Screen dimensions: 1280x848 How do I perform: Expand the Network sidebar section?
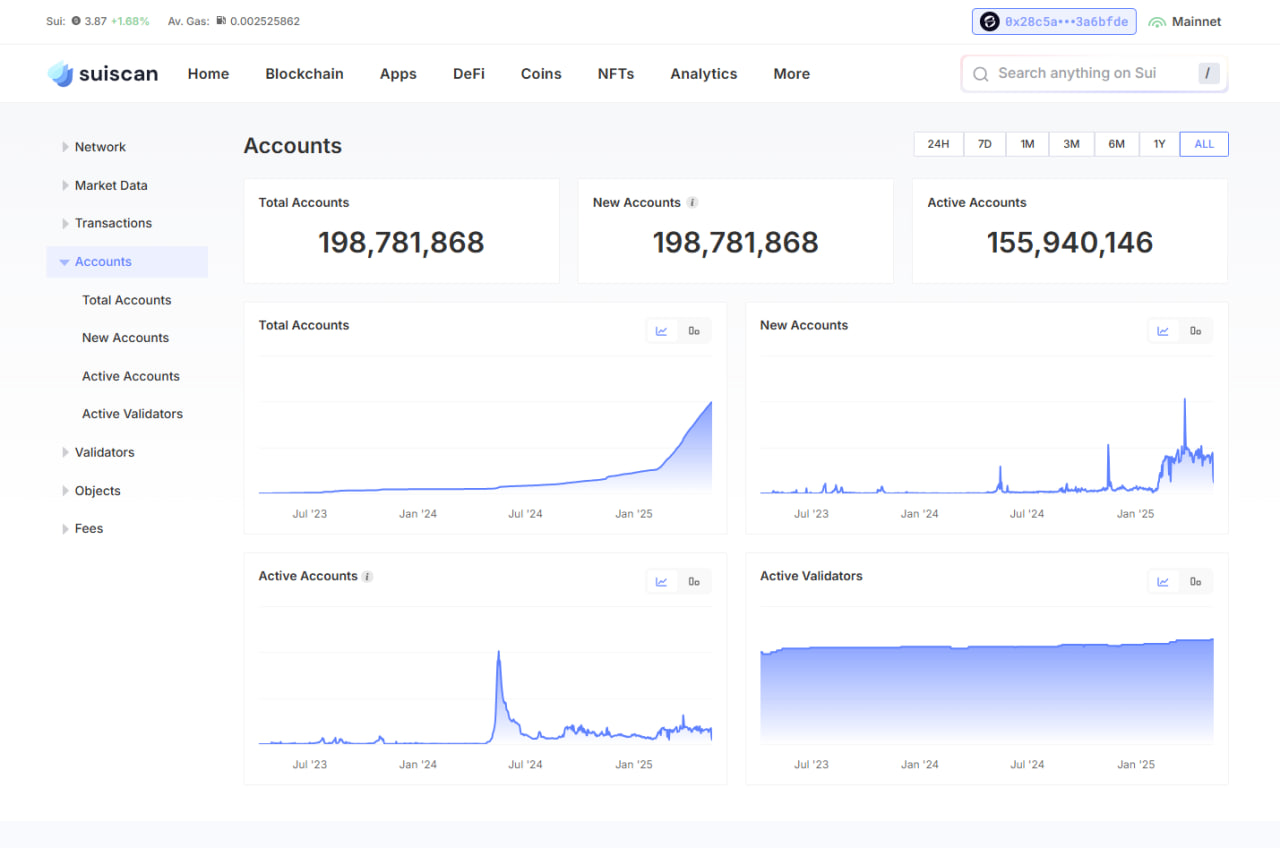100,147
